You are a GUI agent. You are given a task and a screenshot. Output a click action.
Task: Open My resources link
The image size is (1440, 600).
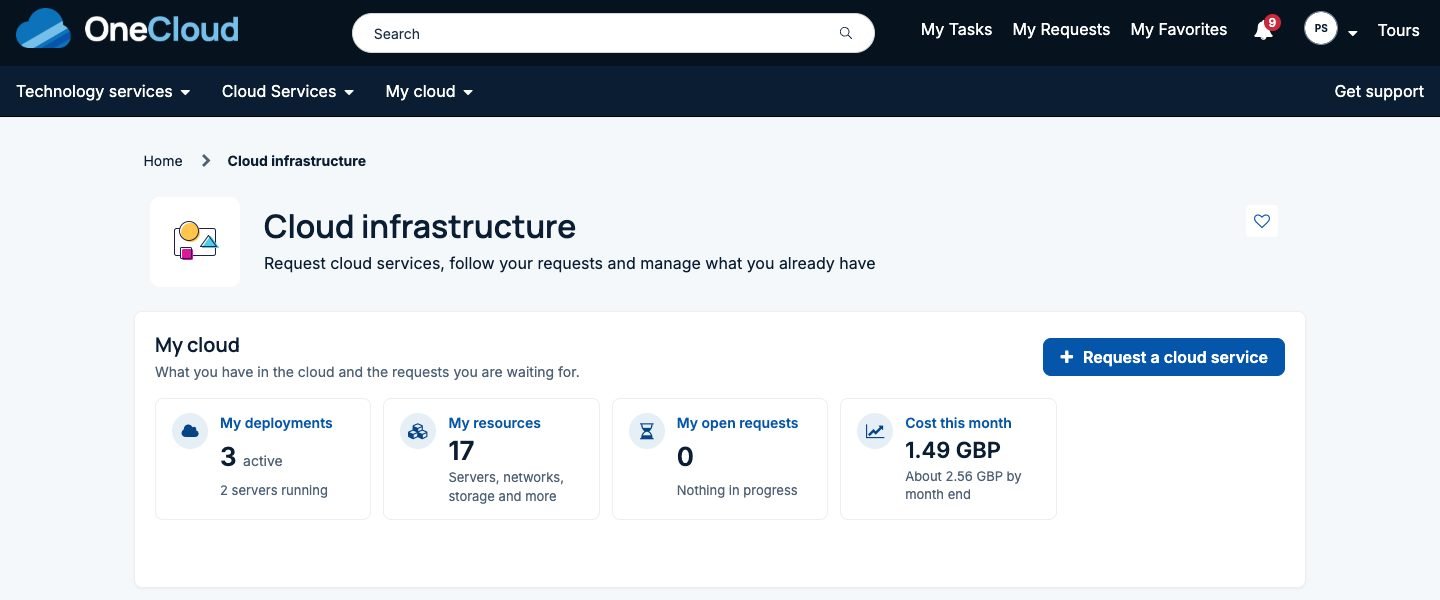tap(494, 423)
